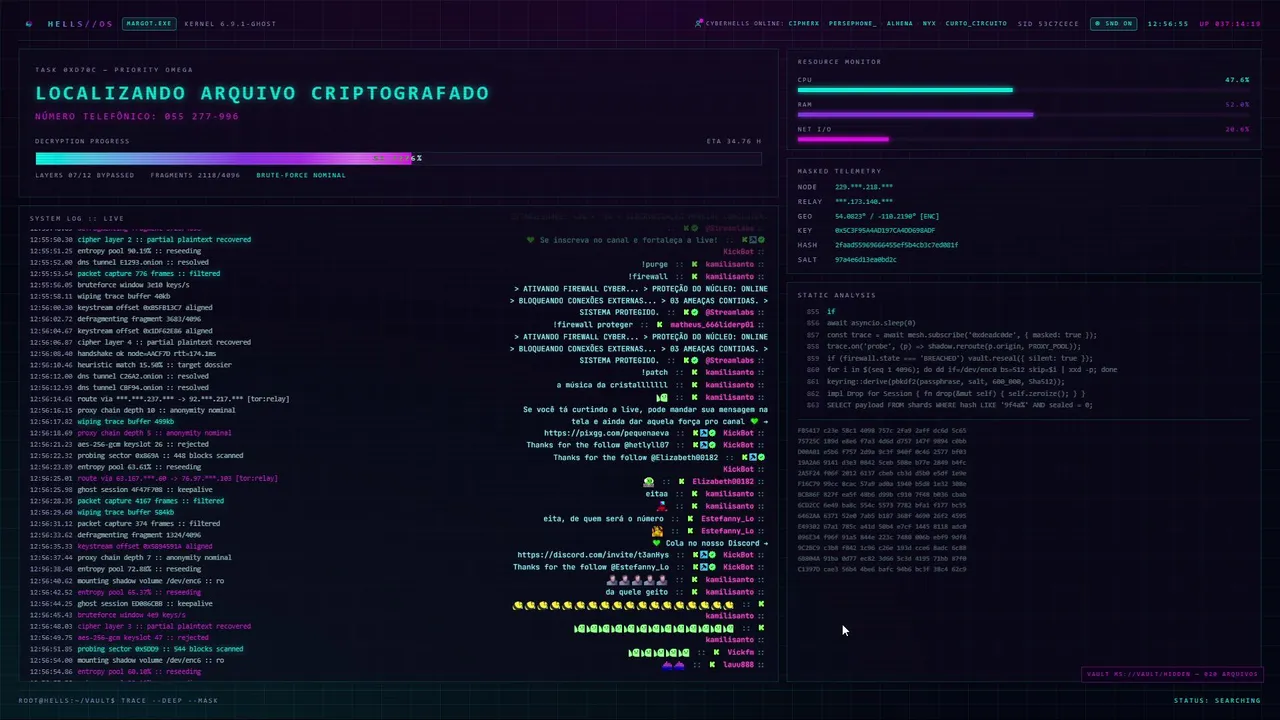The image size is (1280, 720).
Task: Click the lauu888 username in chat
Action: 738,665
